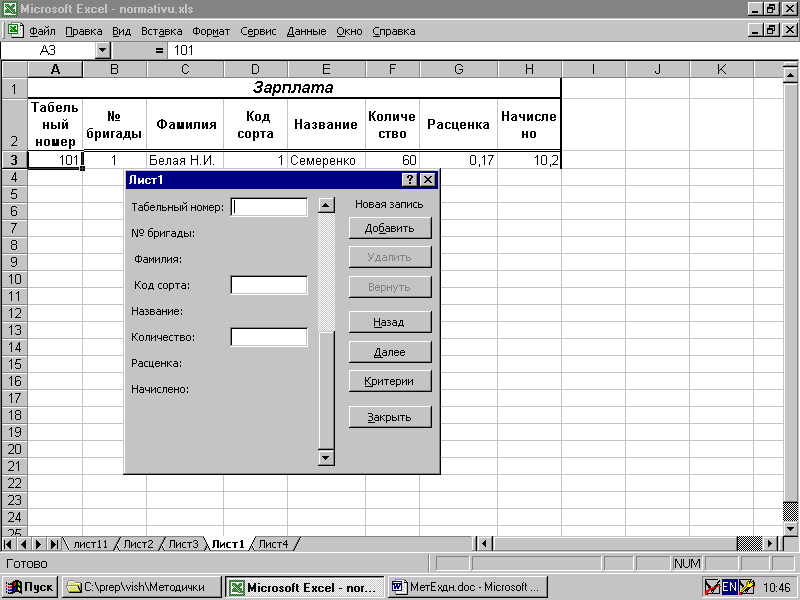Viewport: 800px width, 600px height.
Task: Focus the Табельный номер input field
Action: (269, 207)
